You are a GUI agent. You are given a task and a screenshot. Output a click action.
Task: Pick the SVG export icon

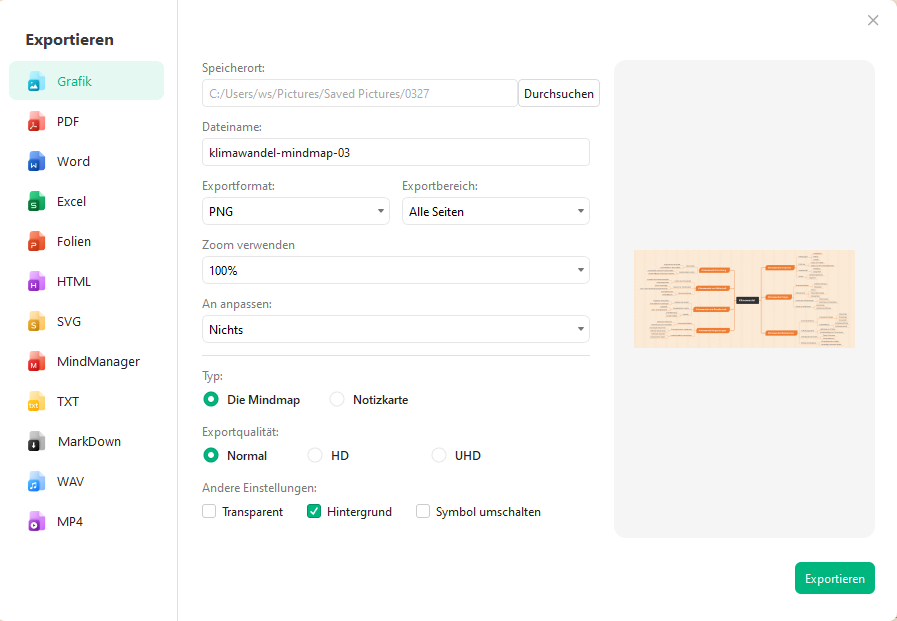37,322
